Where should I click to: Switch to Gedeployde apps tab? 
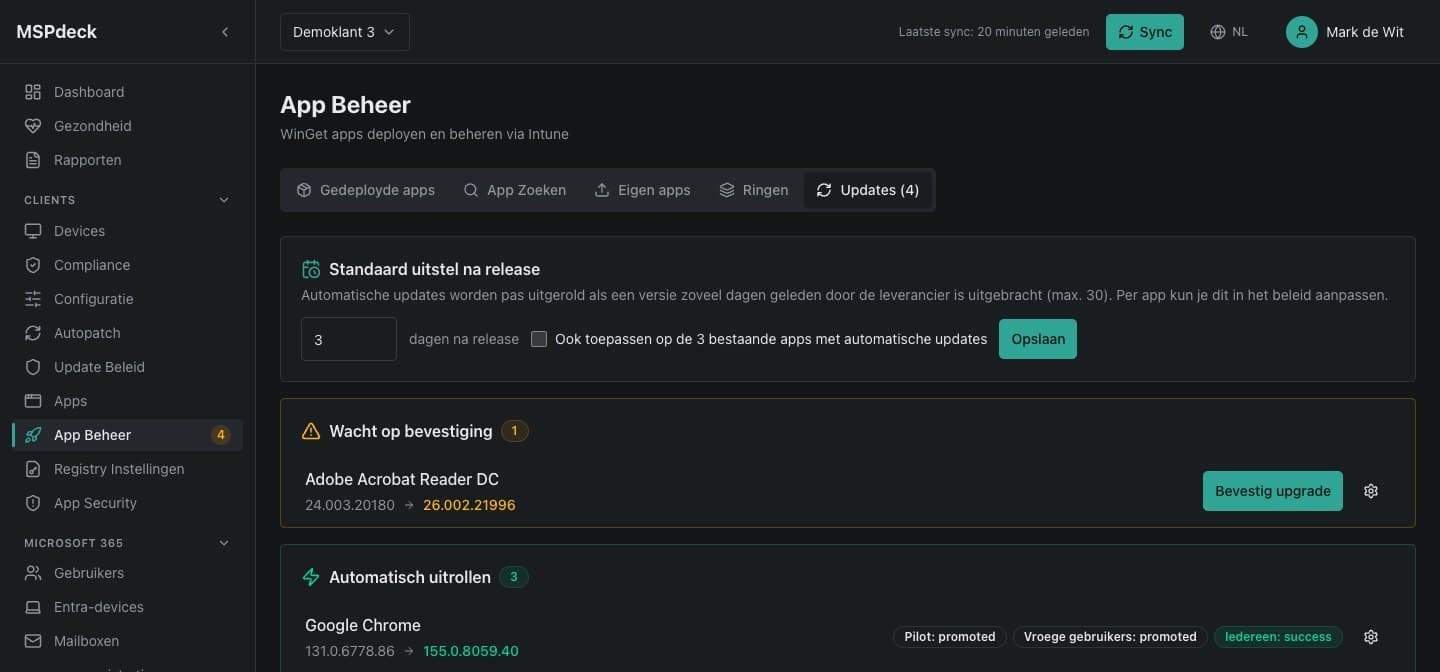(x=366, y=190)
